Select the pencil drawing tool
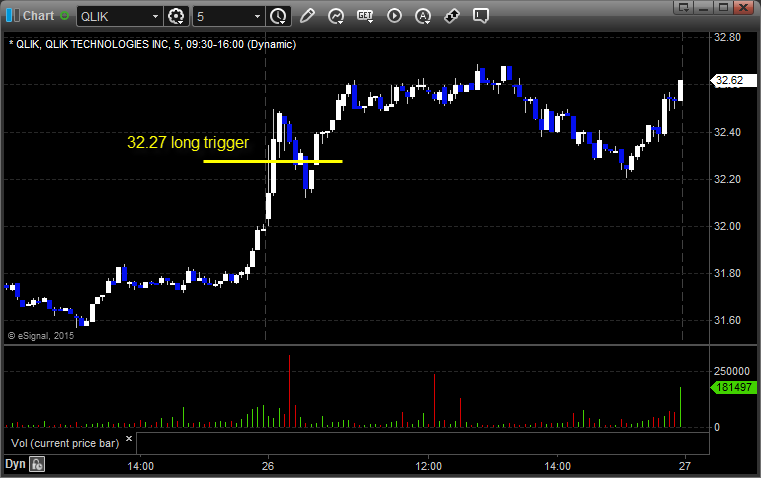Image resolution: width=761 pixels, height=478 pixels. (x=307, y=16)
